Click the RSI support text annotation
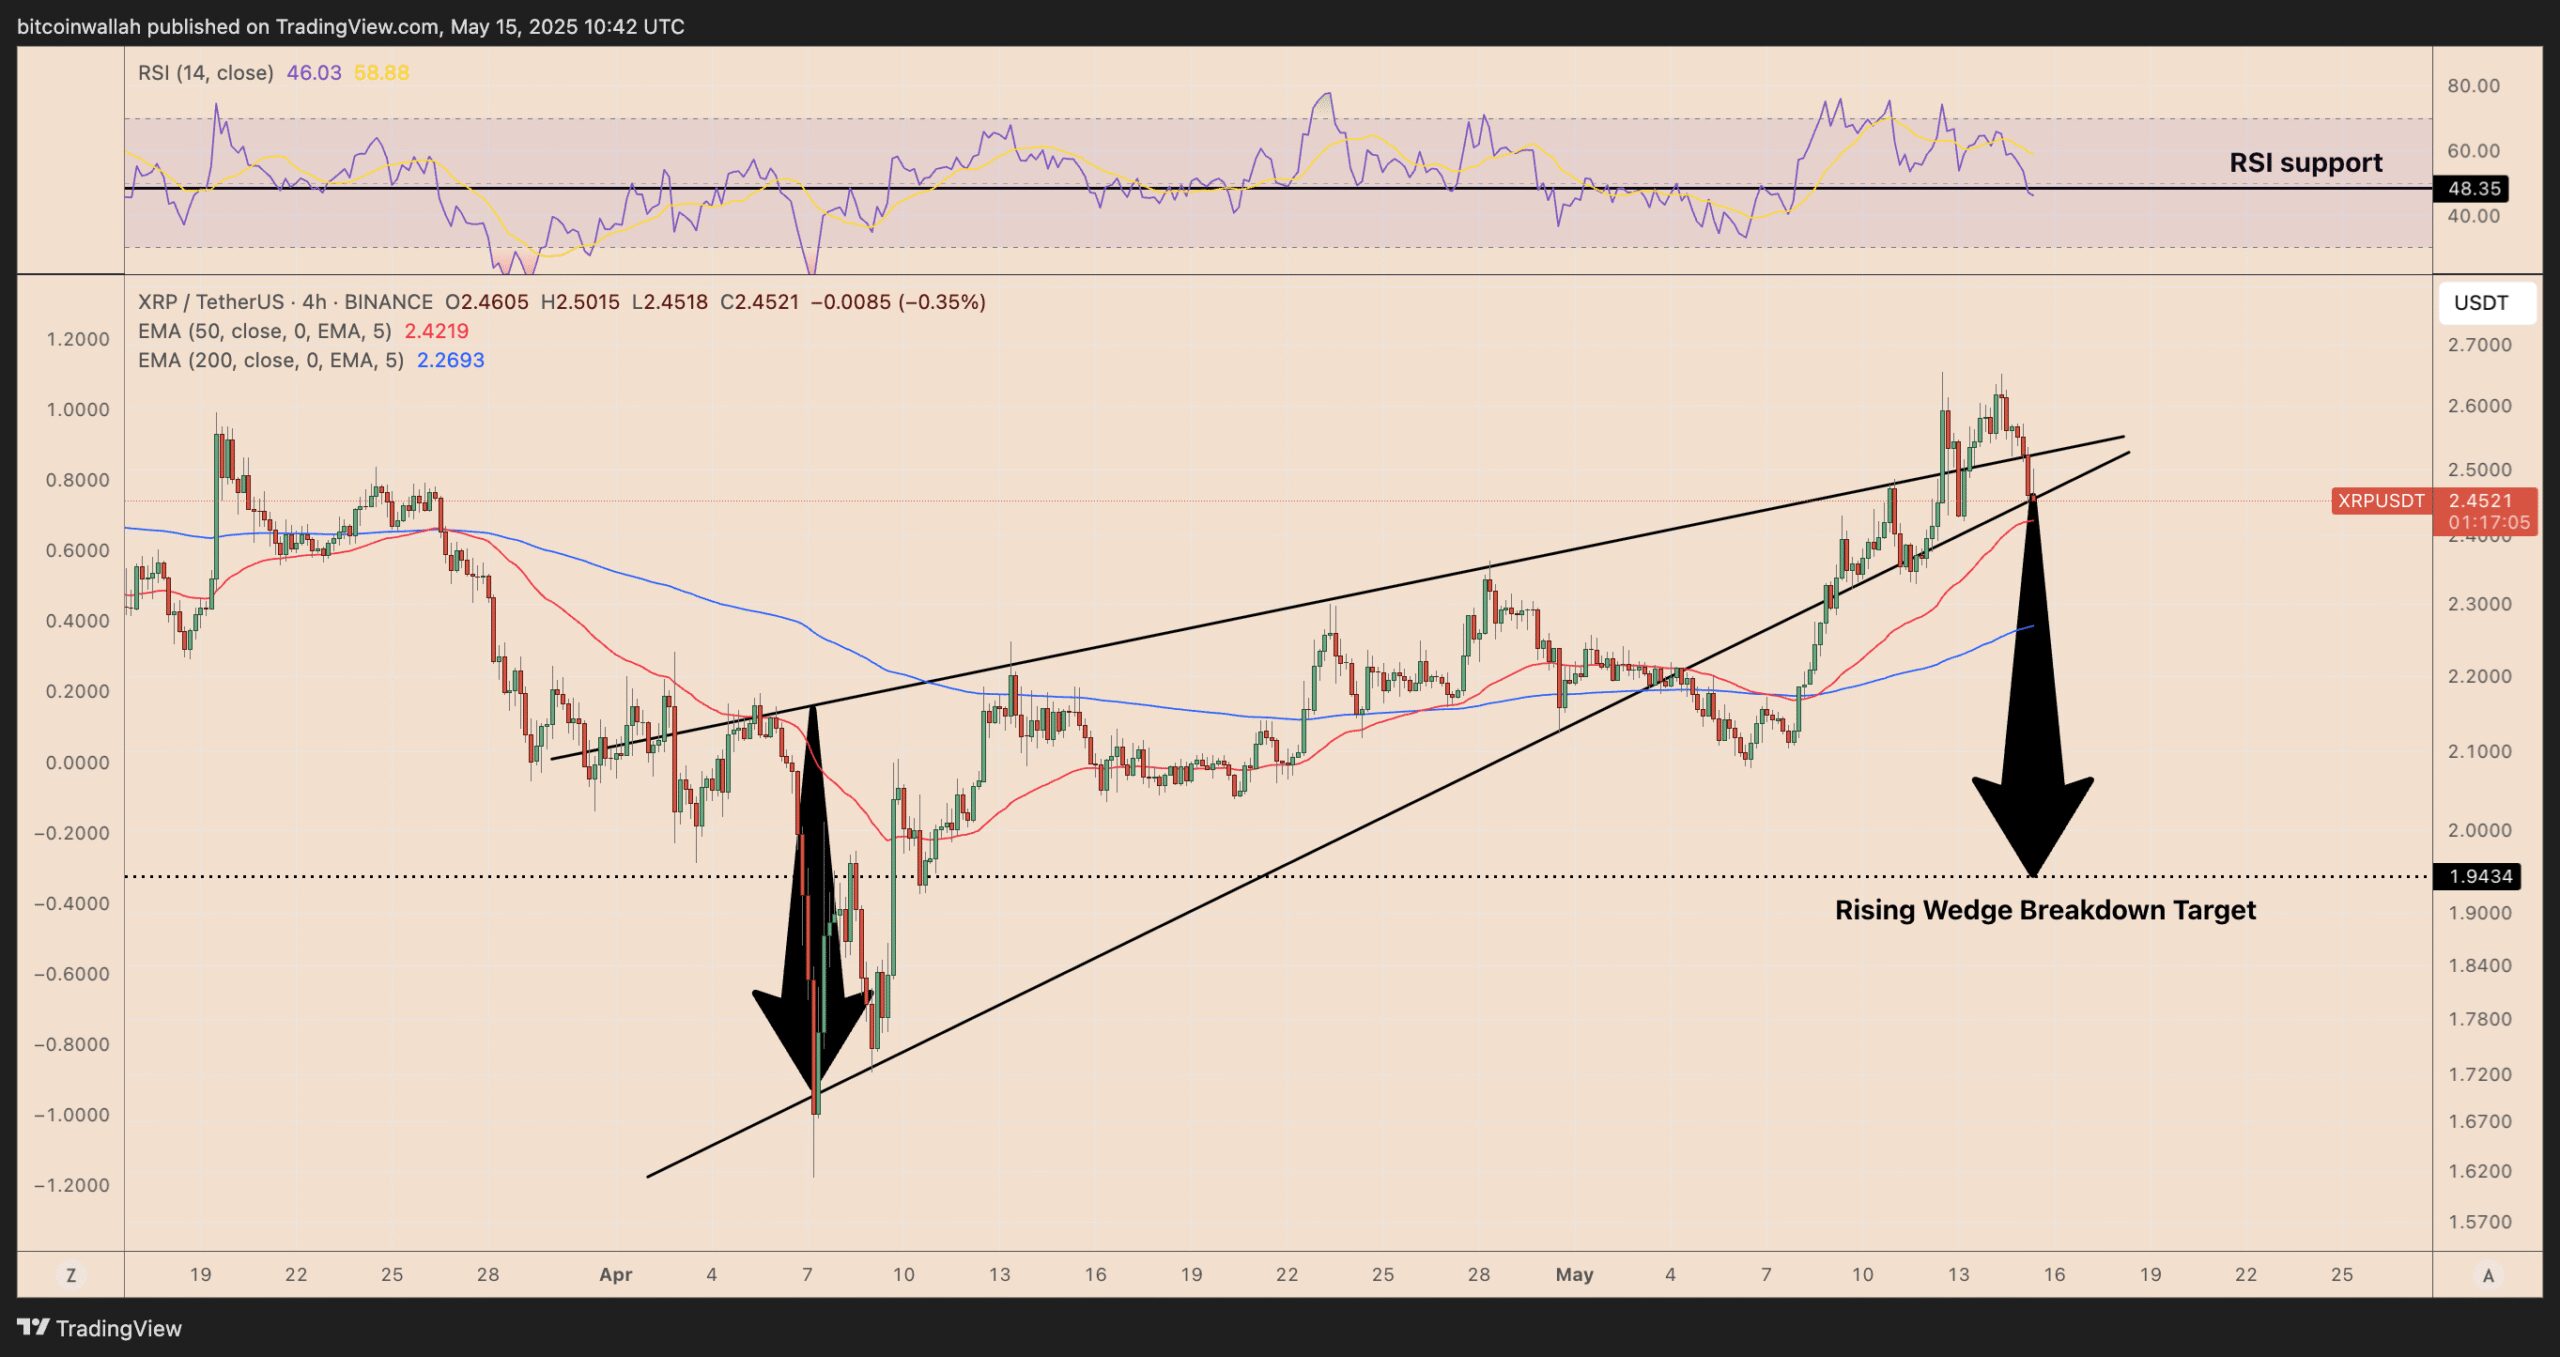 tap(2304, 162)
